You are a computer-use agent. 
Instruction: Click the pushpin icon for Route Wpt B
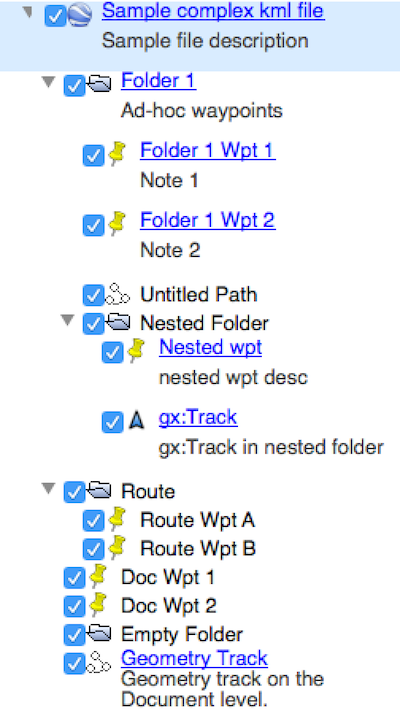tap(118, 547)
